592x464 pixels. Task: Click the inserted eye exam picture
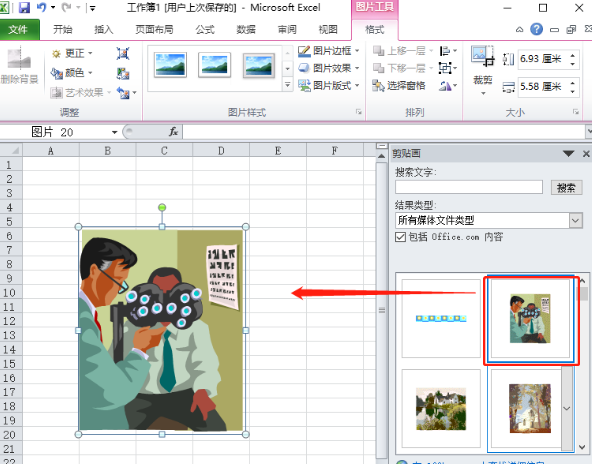(x=162, y=330)
